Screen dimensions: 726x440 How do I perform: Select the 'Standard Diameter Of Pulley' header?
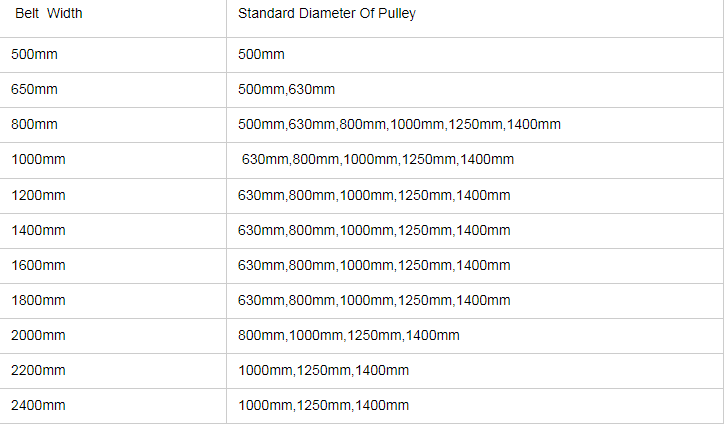(x=475, y=19)
